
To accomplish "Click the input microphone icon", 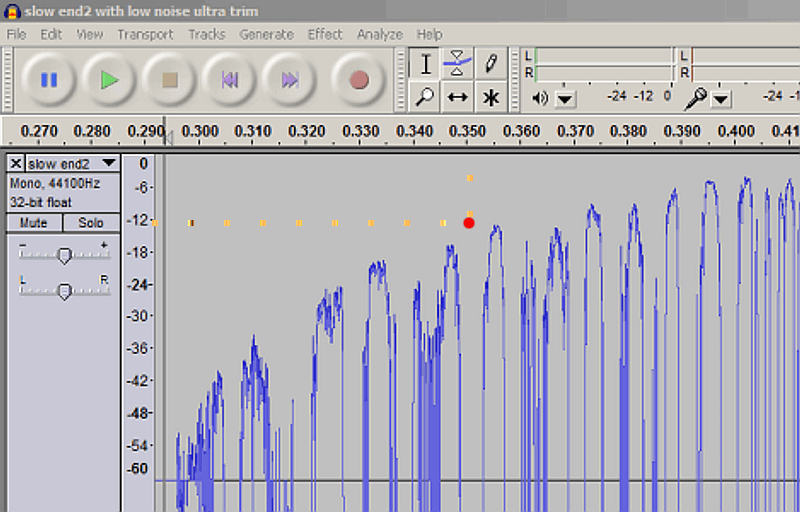I will click(695, 98).
